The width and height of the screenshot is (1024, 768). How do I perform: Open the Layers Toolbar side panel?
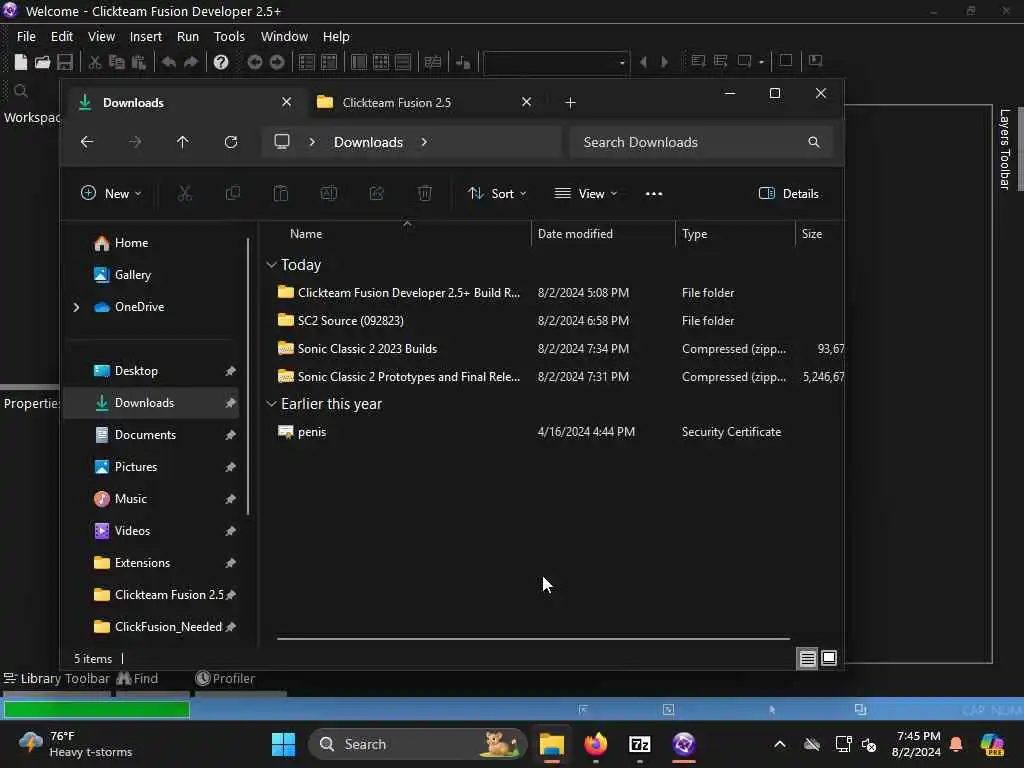pos(1004,149)
